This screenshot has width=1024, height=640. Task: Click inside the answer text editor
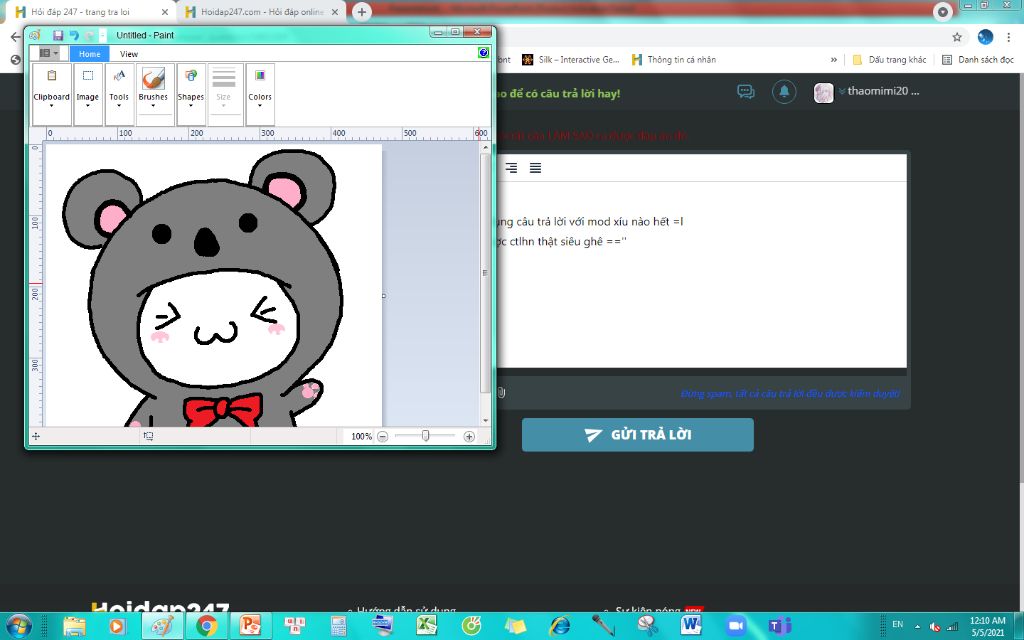701,274
